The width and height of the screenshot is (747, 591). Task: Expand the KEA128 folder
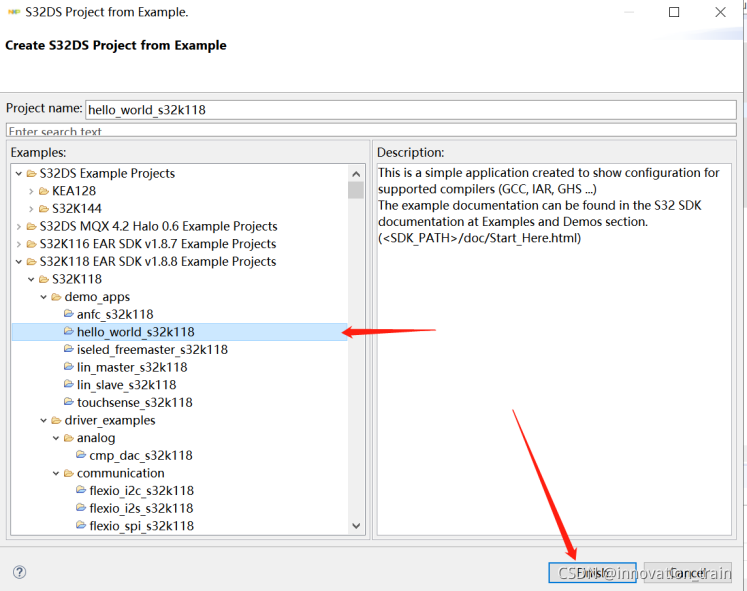tap(31, 191)
